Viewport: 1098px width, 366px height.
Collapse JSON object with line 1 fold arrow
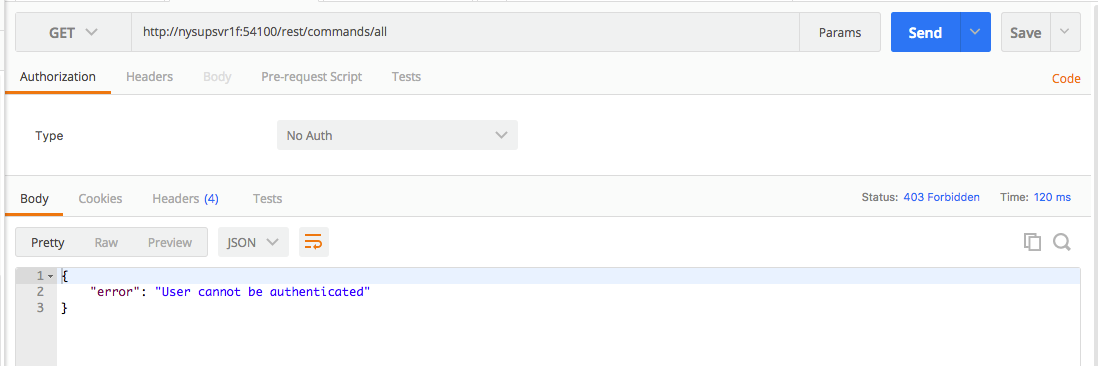(x=50, y=276)
